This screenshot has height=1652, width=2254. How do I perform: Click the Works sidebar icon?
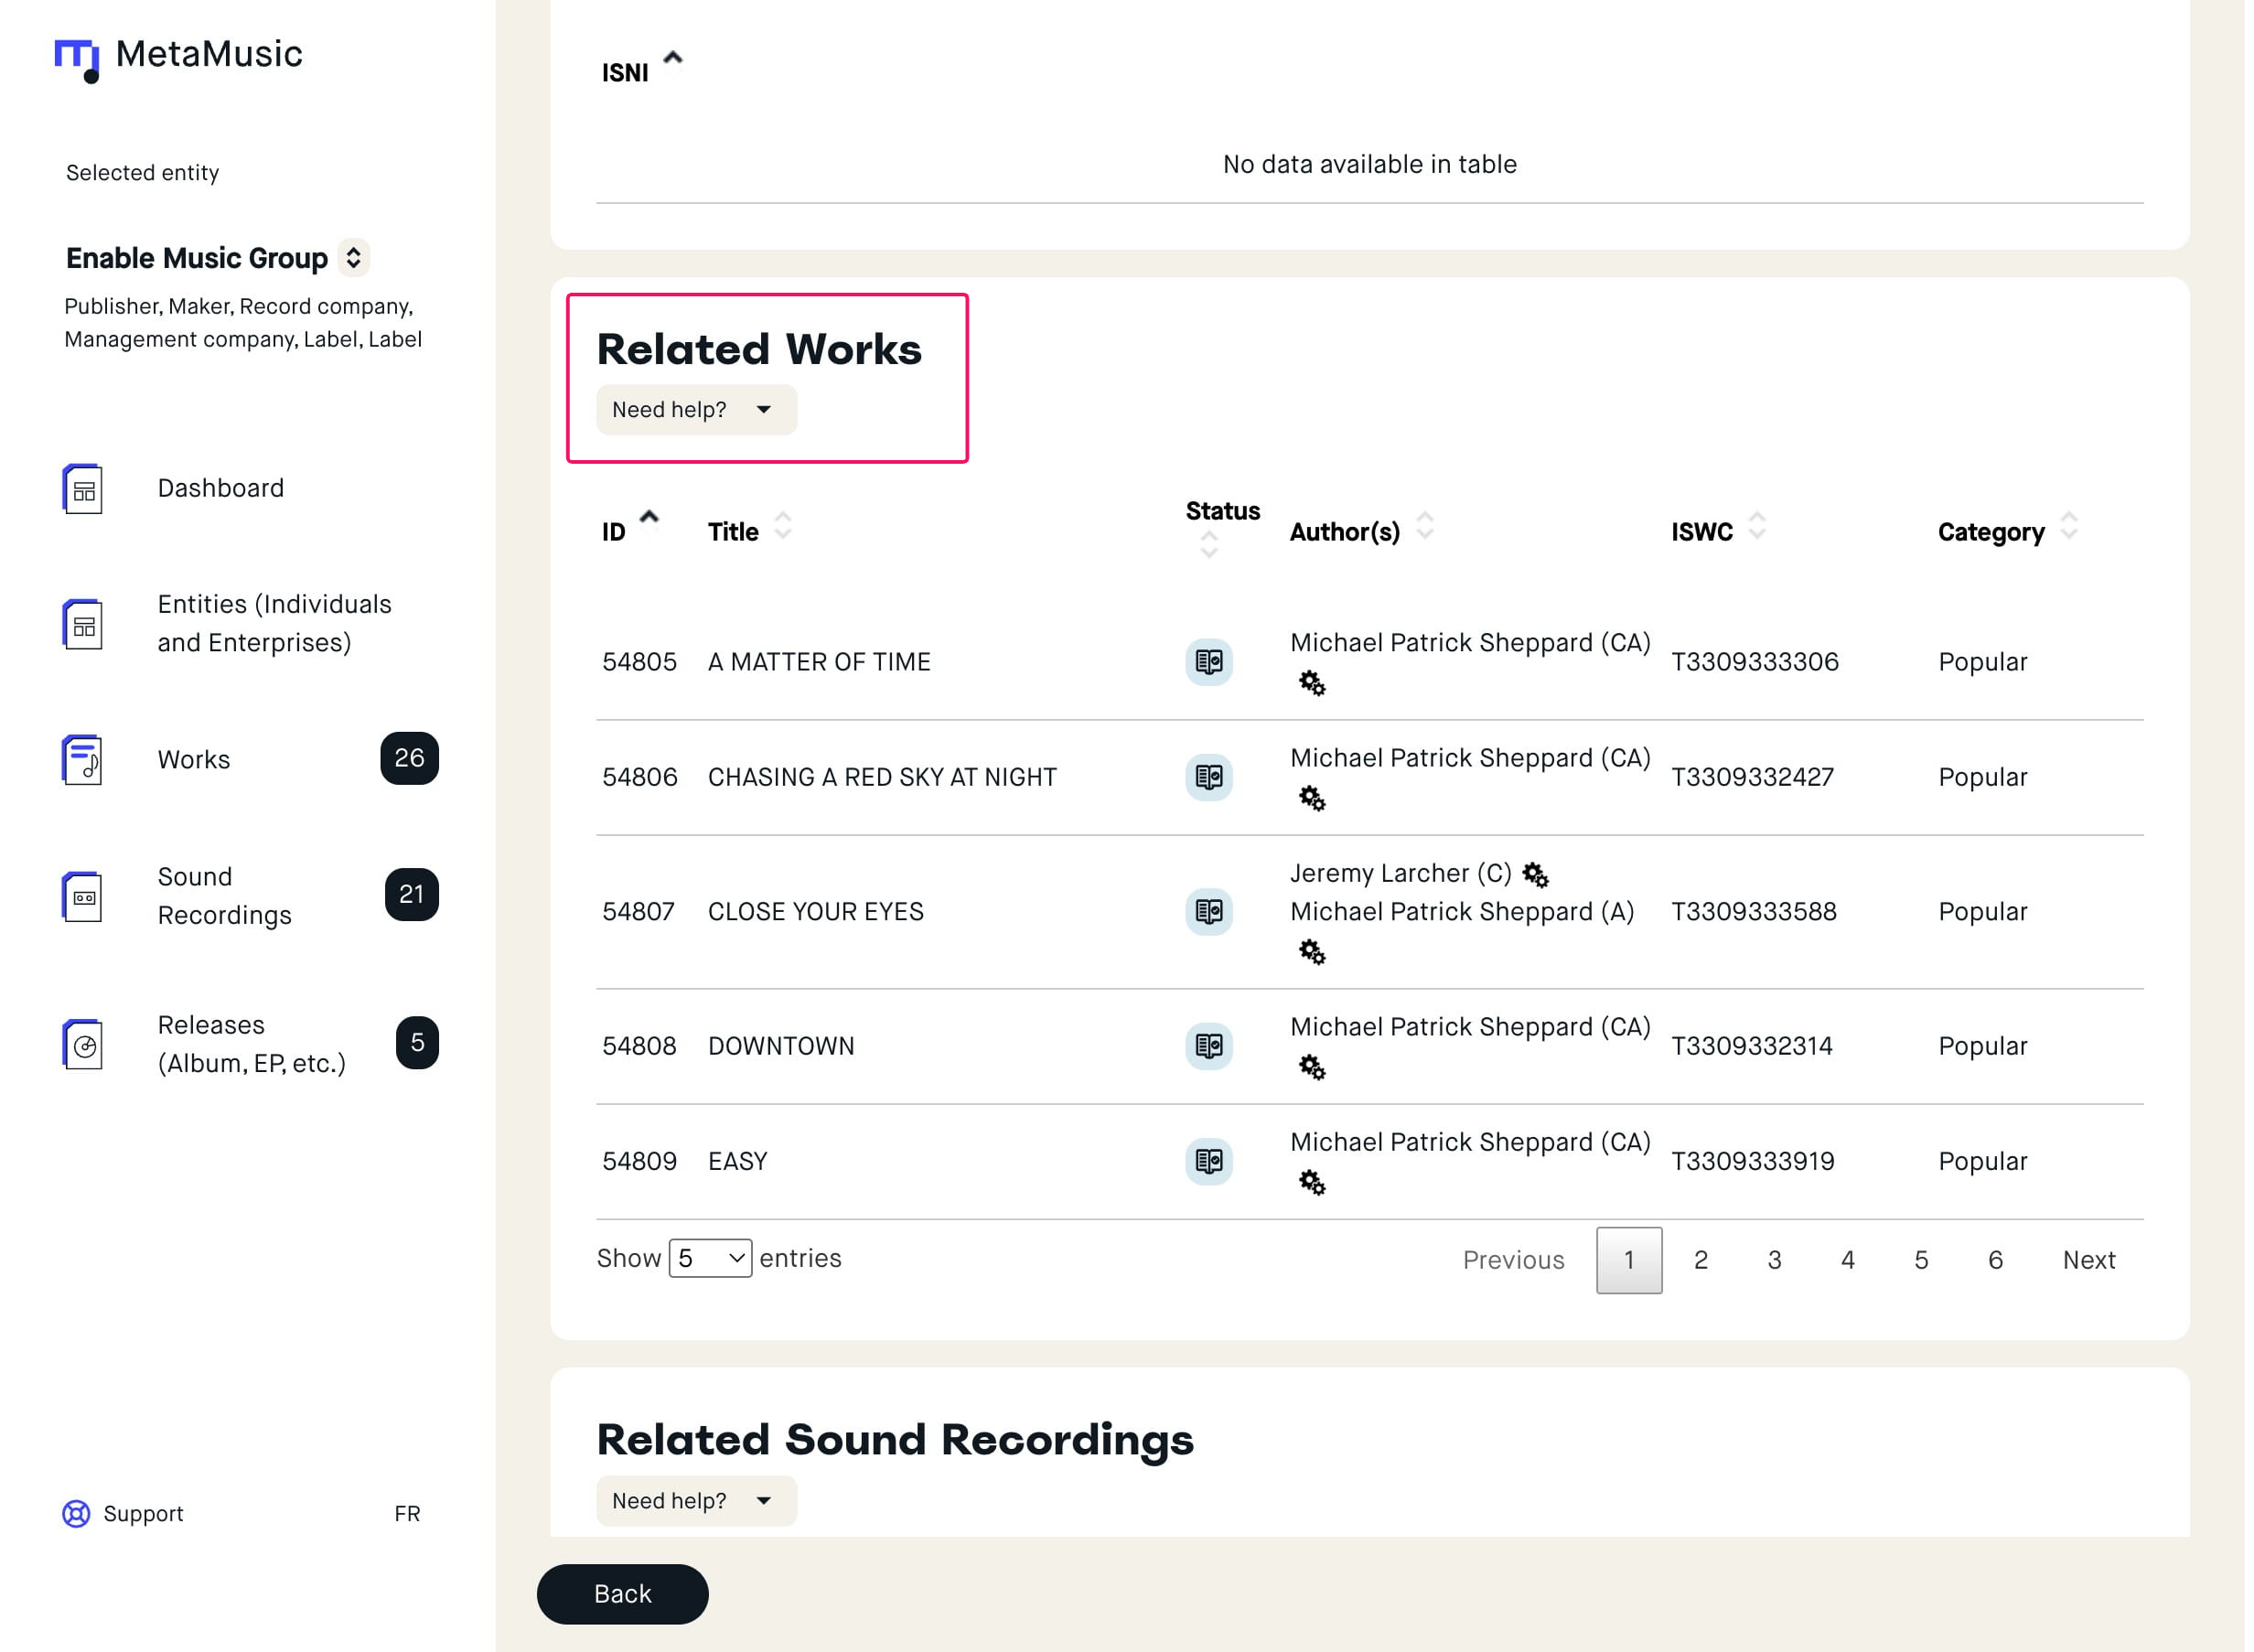click(x=83, y=761)
